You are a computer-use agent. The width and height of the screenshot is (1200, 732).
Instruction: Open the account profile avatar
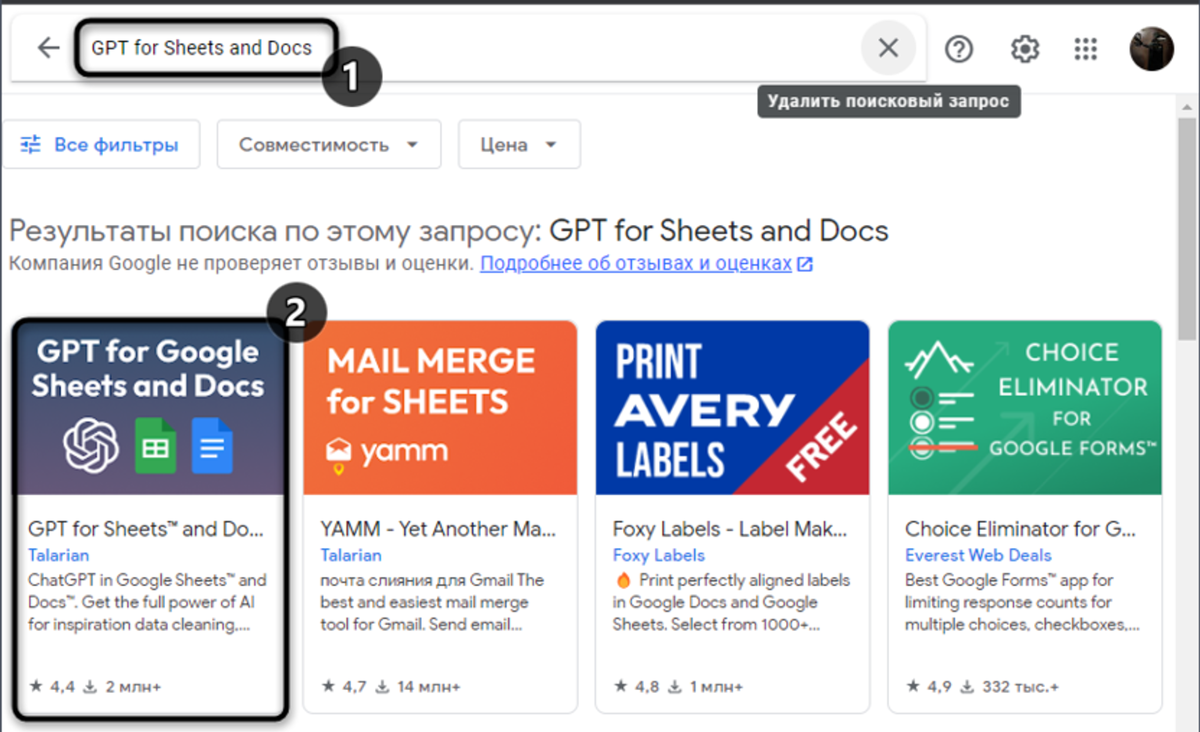pyautogui.click(x=1151, y=48)
